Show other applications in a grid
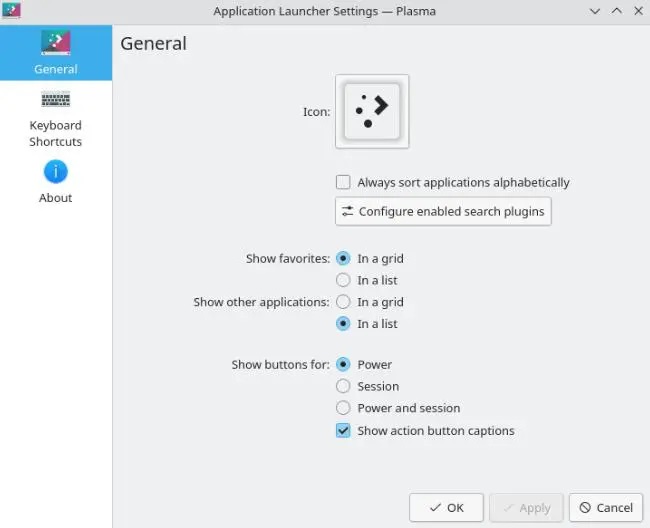This screenshot has height=528, width=650. pos(343,302)
